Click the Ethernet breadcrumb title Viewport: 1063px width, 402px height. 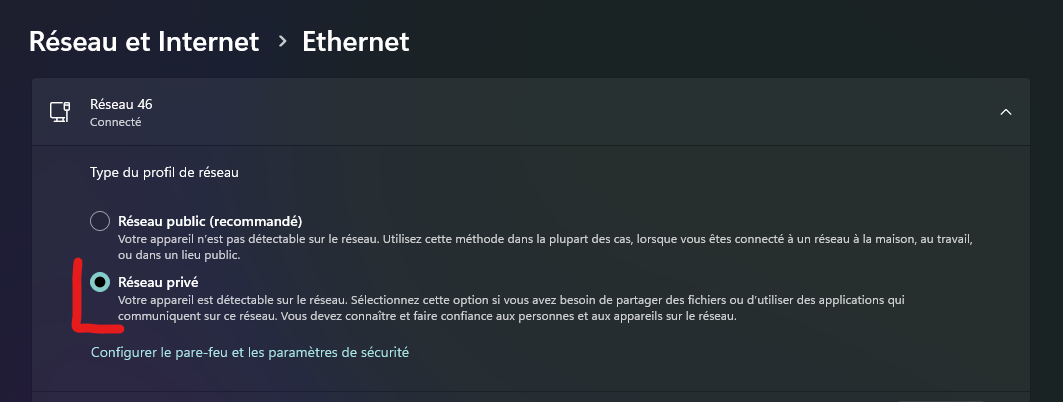coord(355,41)
